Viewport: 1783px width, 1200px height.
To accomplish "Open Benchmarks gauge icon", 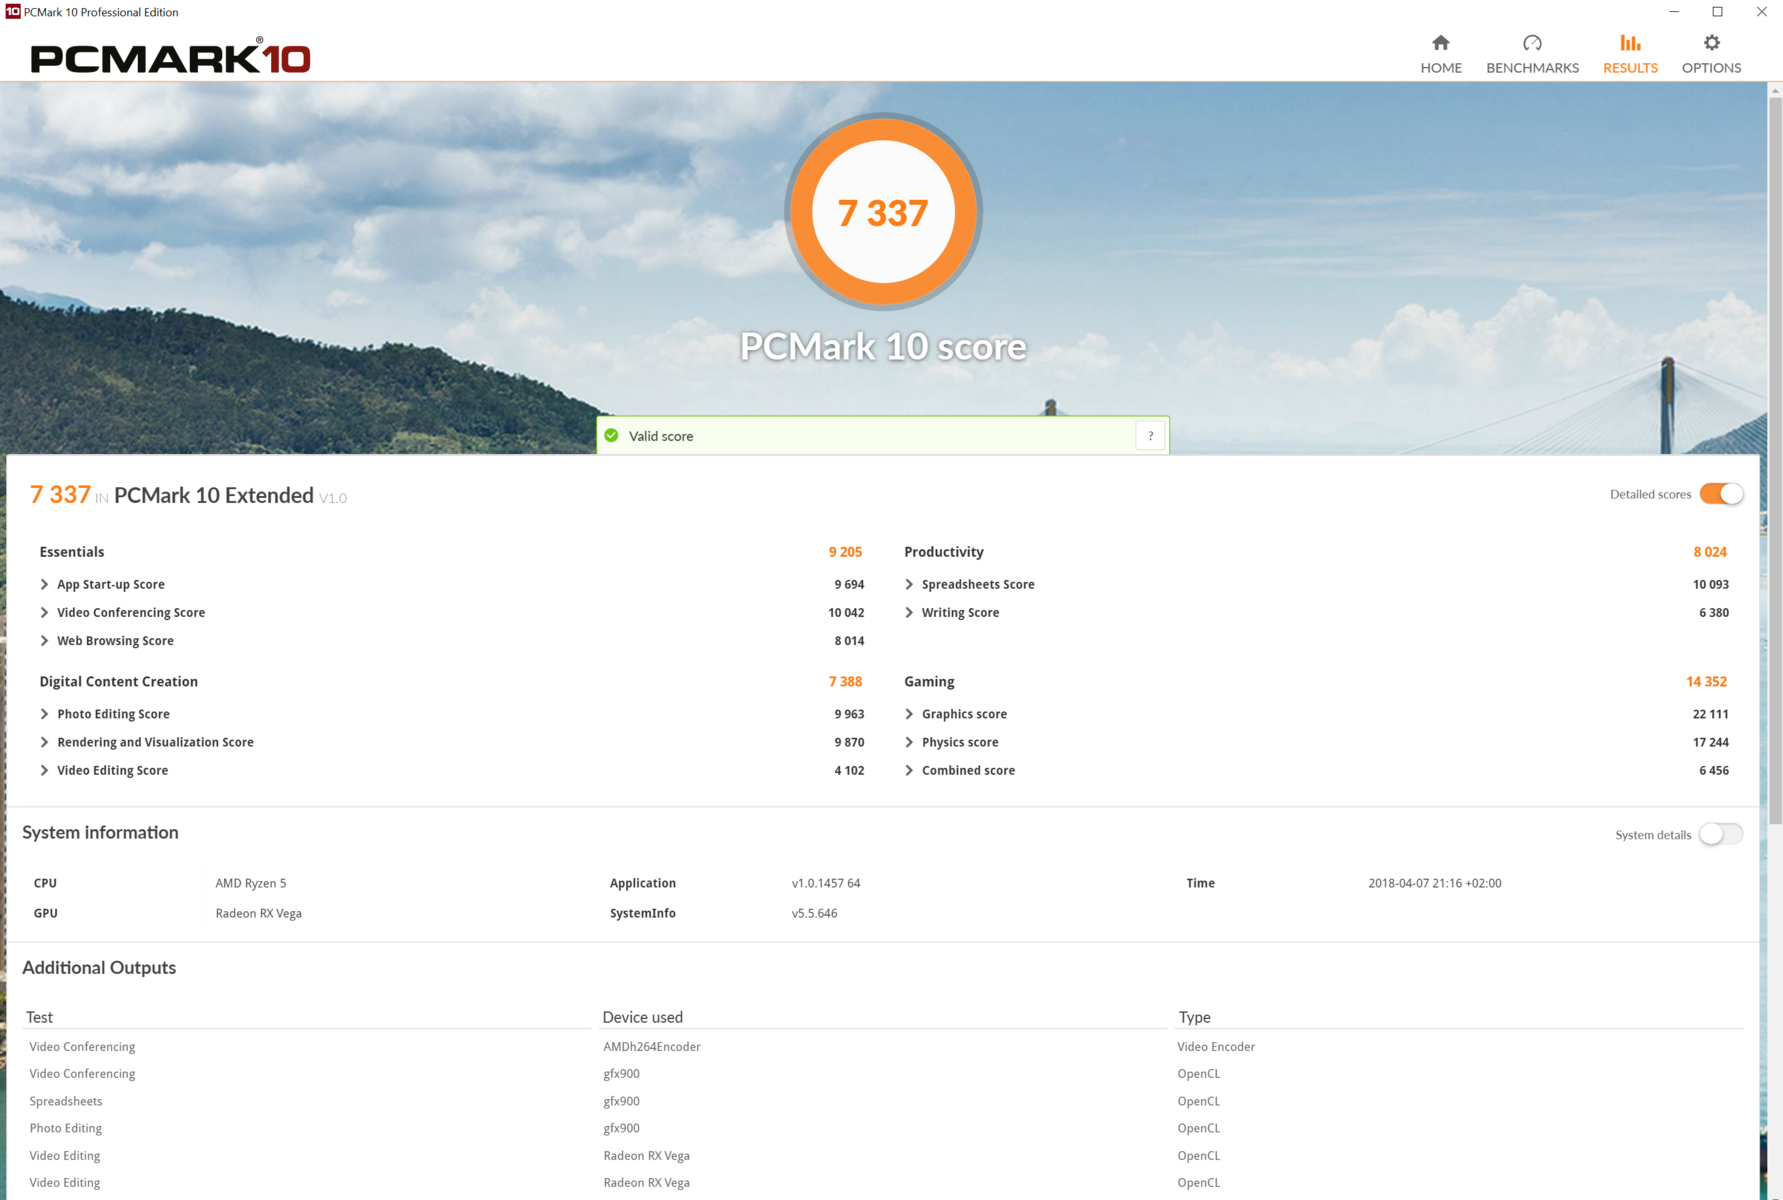I will tap(1532, 43).
